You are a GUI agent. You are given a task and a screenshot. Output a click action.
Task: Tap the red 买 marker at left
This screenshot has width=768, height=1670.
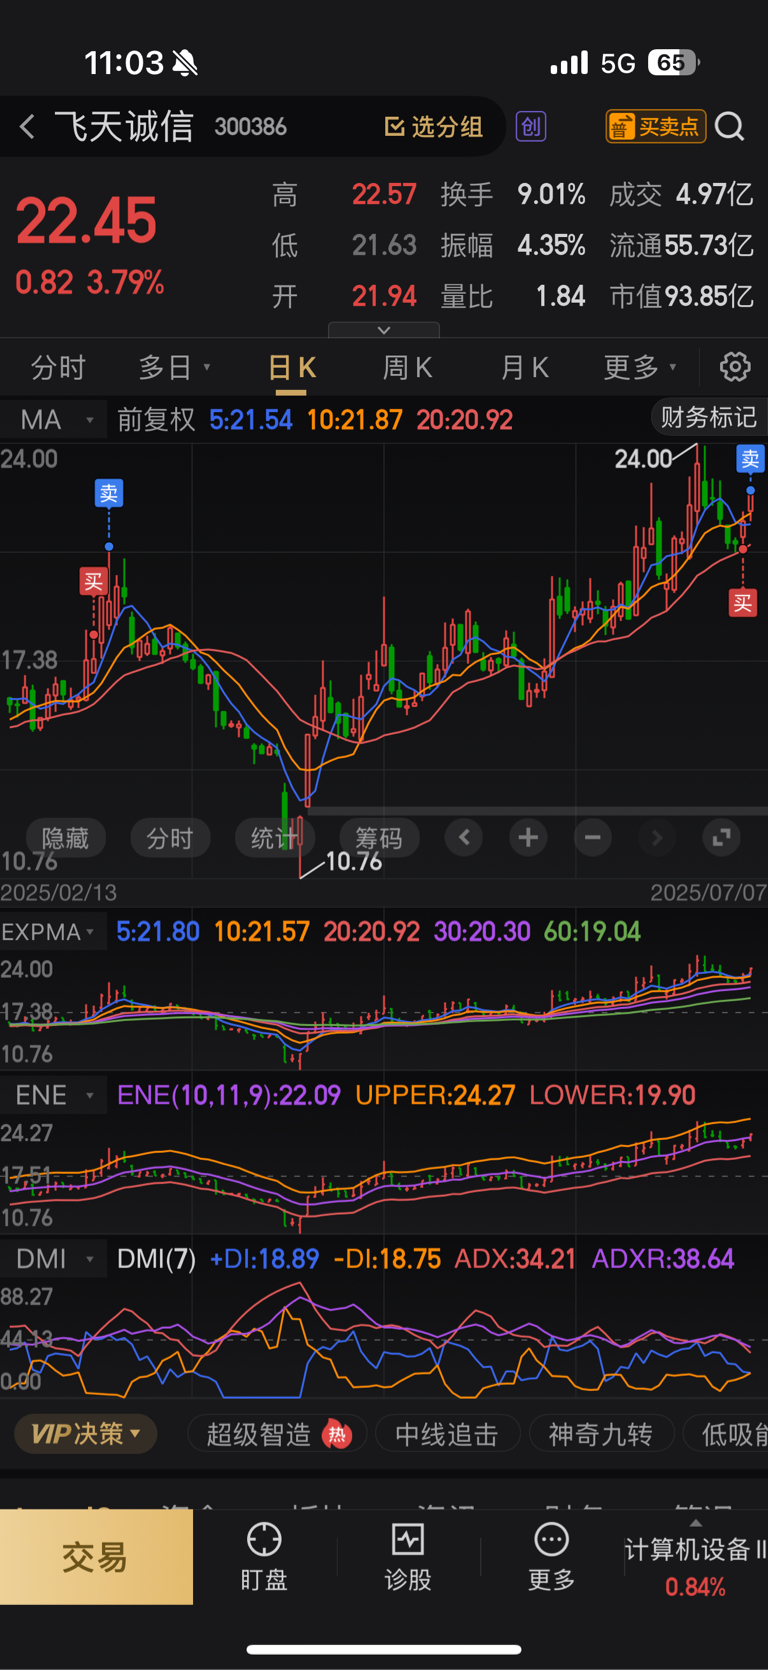(93, 582)
